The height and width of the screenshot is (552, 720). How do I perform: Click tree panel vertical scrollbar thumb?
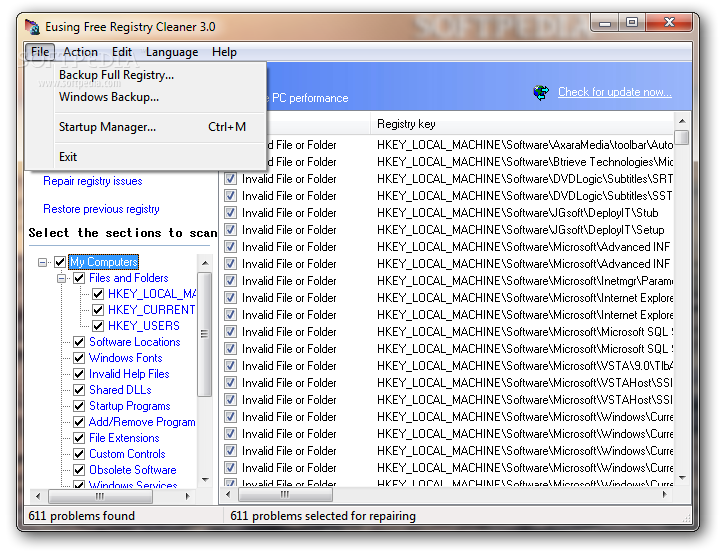205,334
